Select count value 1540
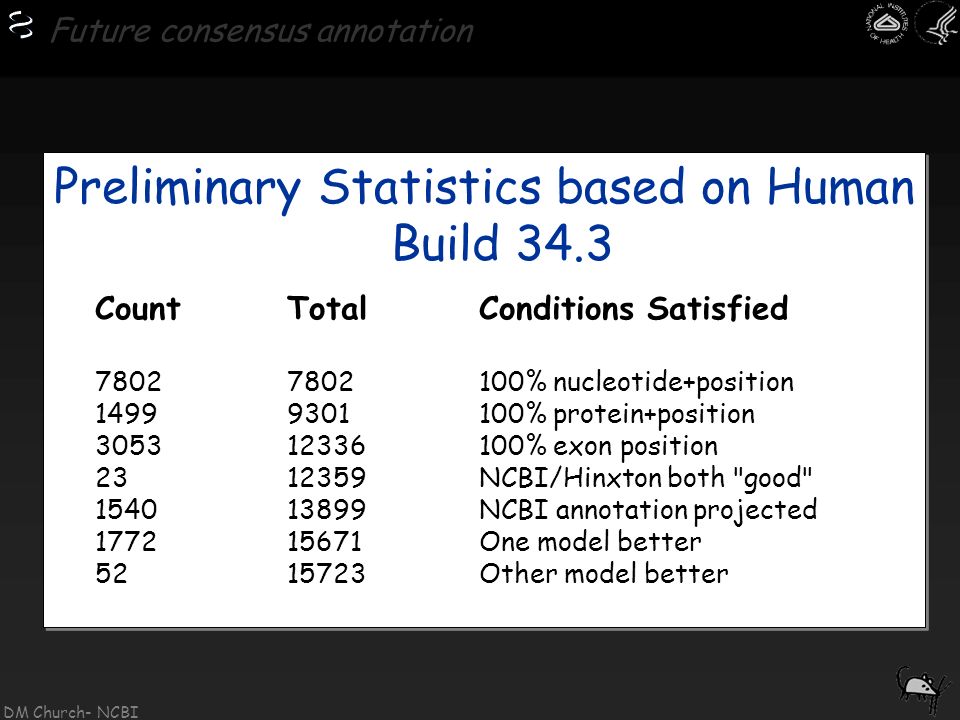This screenshot has width=960, height=720. pyautogui.click(x=127, y=509)
